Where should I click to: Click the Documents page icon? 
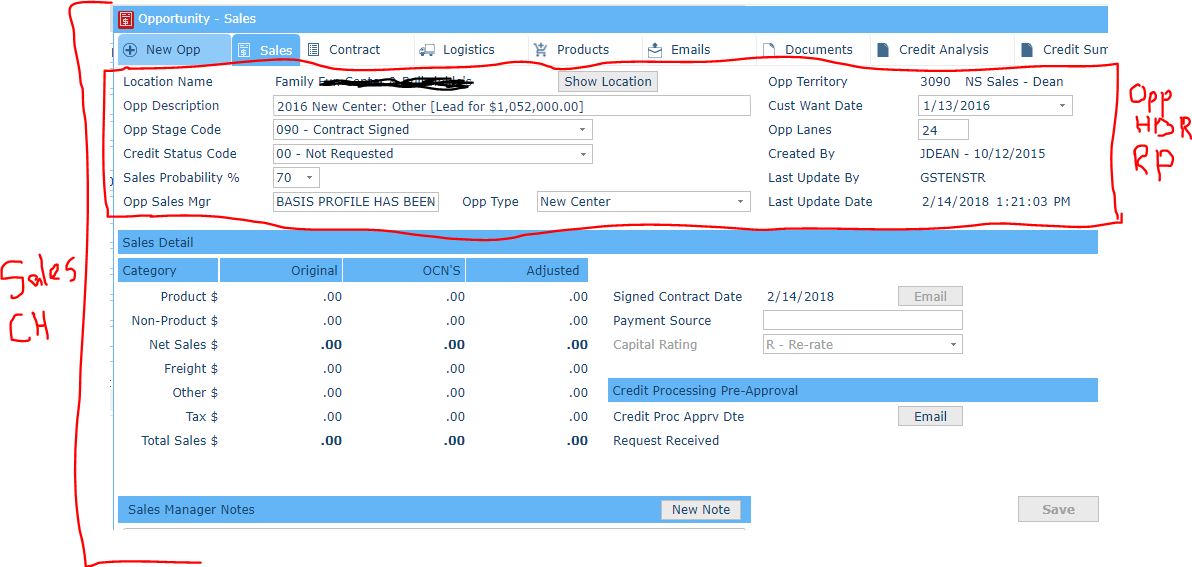click(769, 49)
